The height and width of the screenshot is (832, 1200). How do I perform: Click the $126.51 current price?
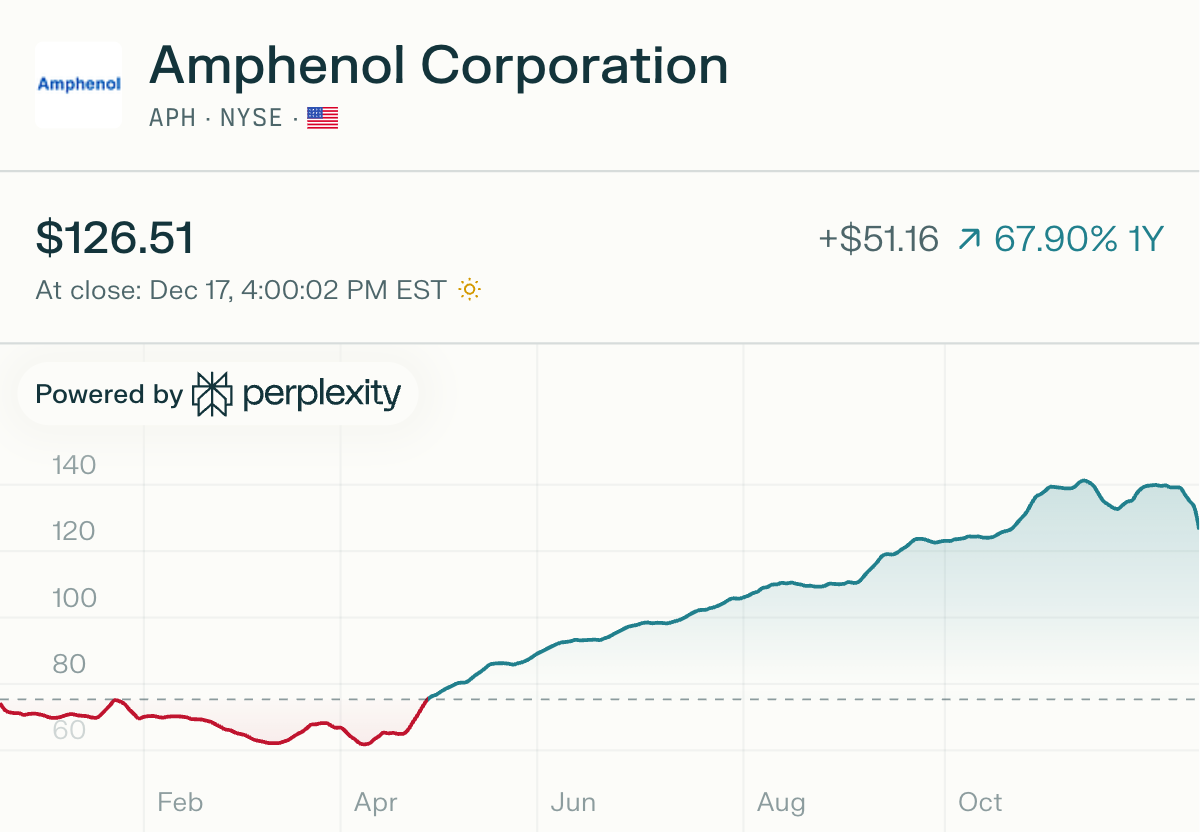[x=115, y=239]
